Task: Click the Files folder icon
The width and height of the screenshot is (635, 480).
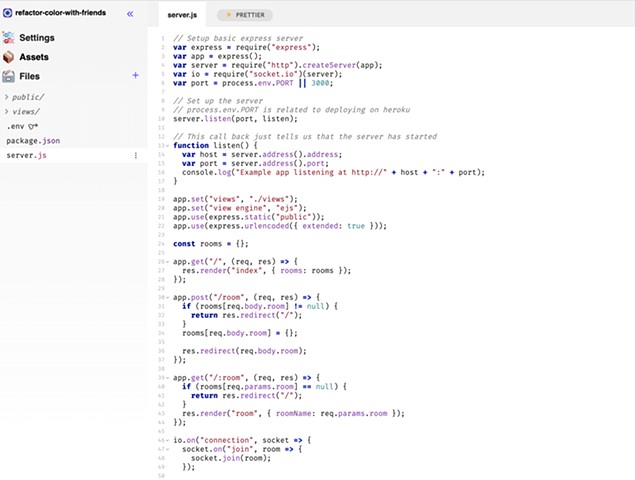Action: 8,76
